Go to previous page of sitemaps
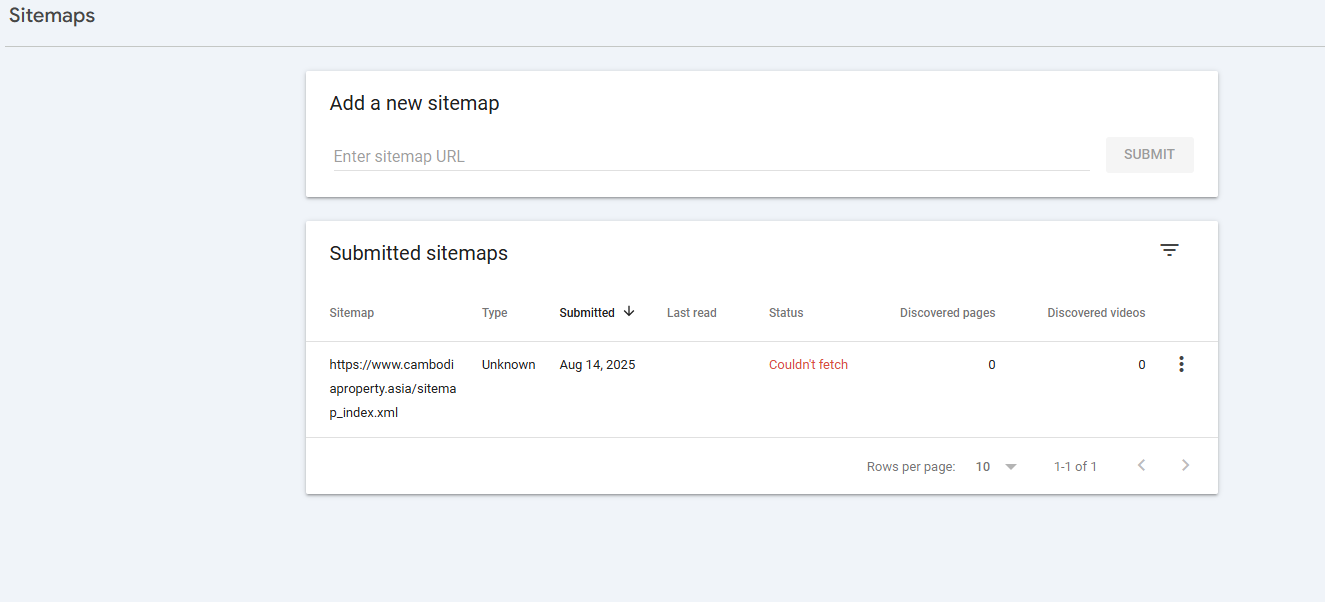1325x602 pixels. click(x=1141, y=465)
